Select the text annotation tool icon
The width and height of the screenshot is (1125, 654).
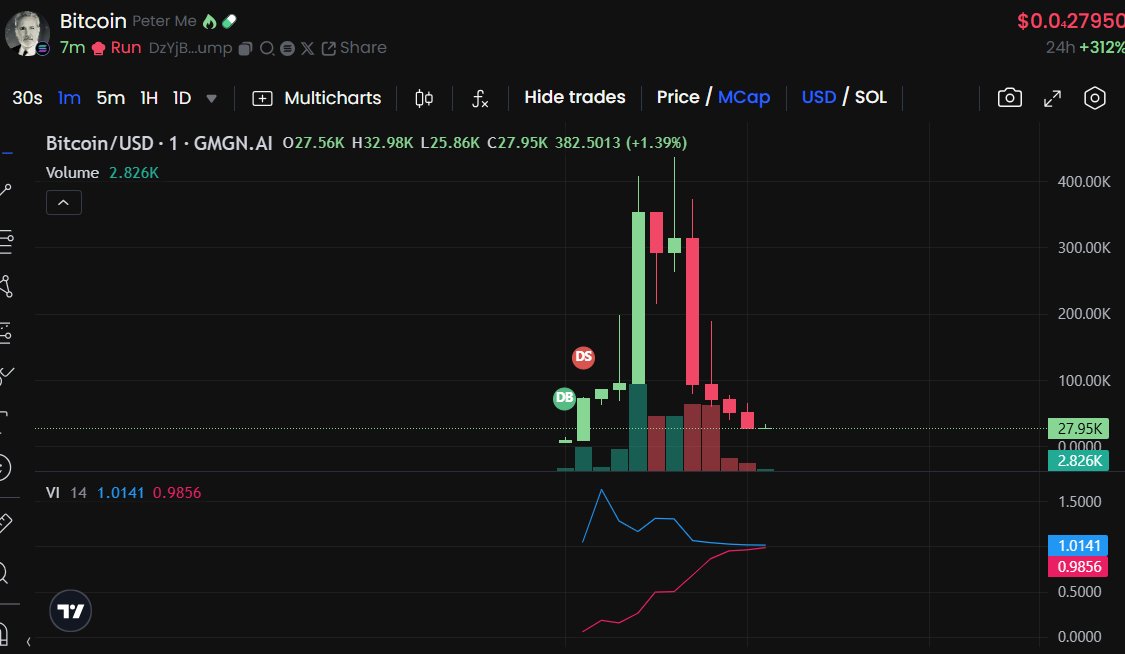(x=4, y=423)
